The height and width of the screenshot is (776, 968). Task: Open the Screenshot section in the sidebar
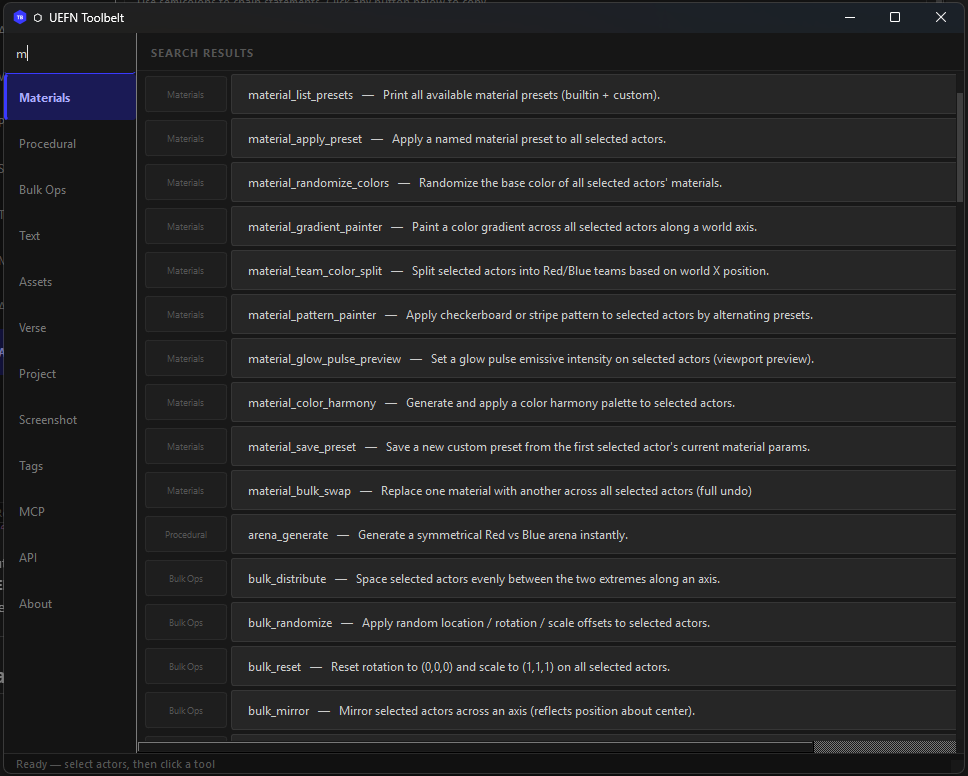(46, 419)
